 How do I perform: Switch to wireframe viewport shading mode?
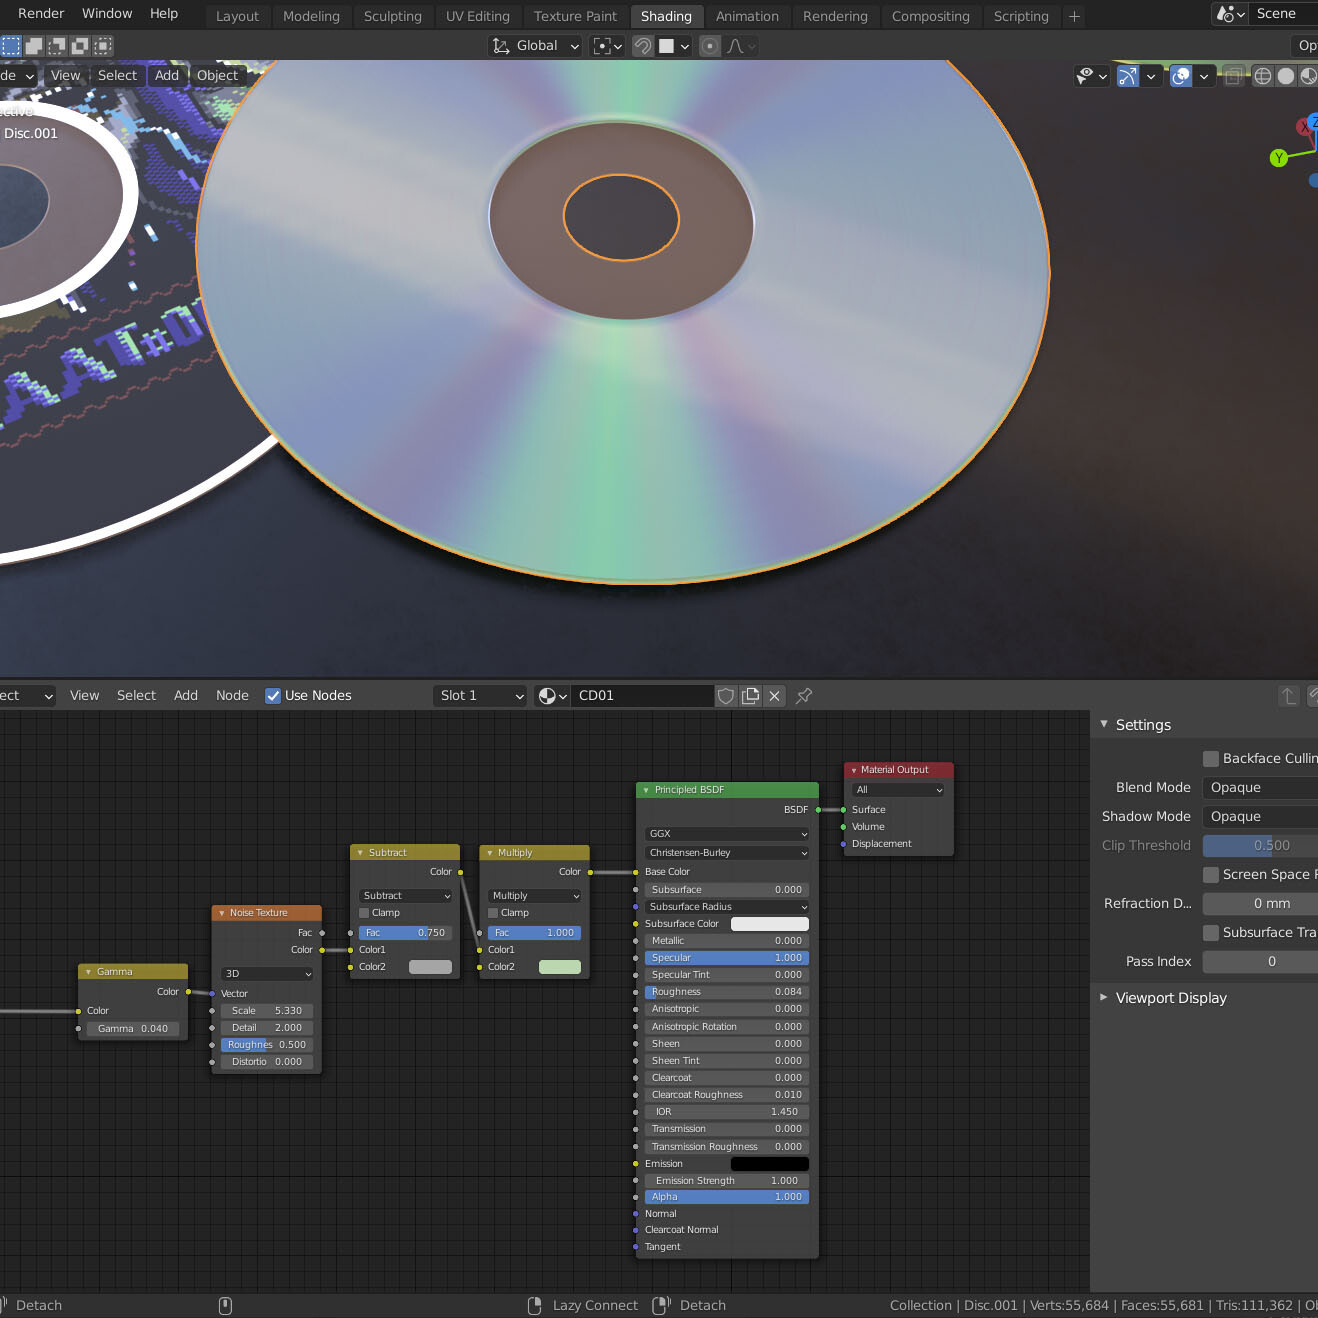pos(1263,76)
